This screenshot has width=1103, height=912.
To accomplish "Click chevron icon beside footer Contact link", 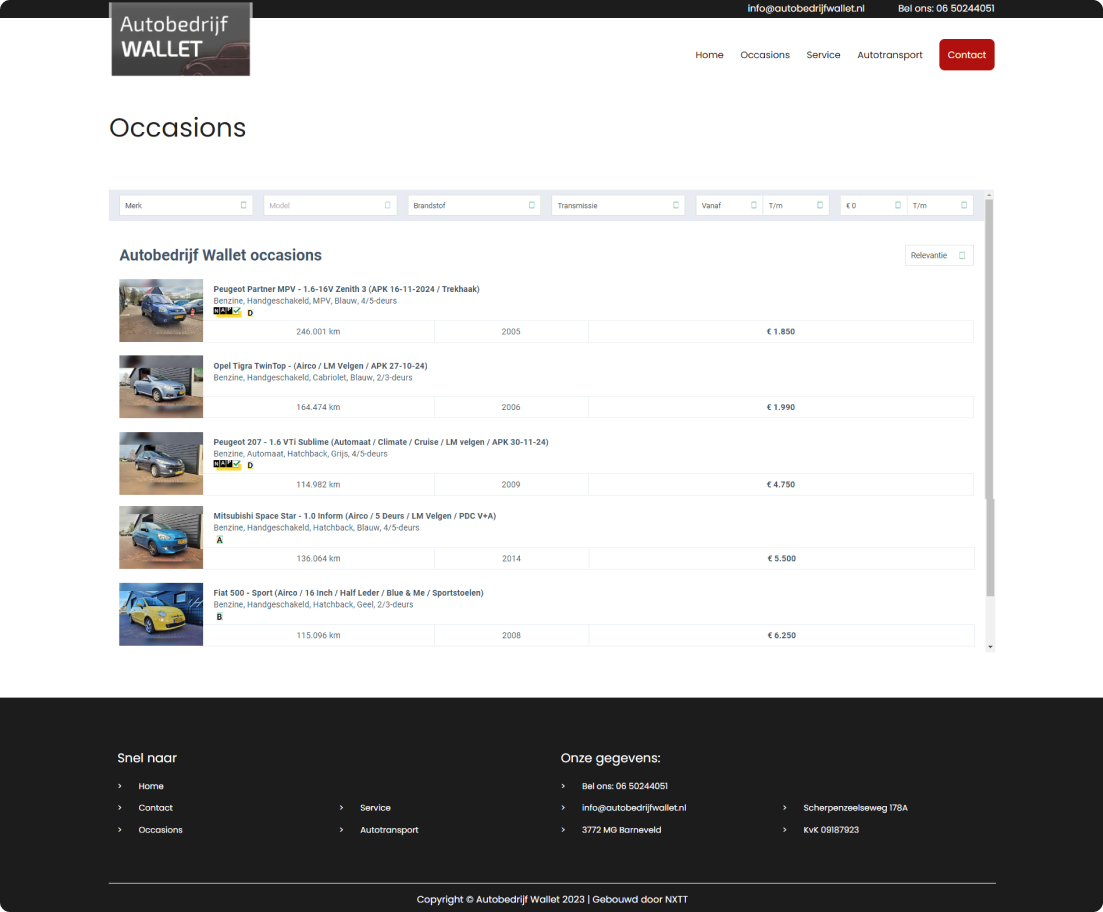I will pos(120,808).
